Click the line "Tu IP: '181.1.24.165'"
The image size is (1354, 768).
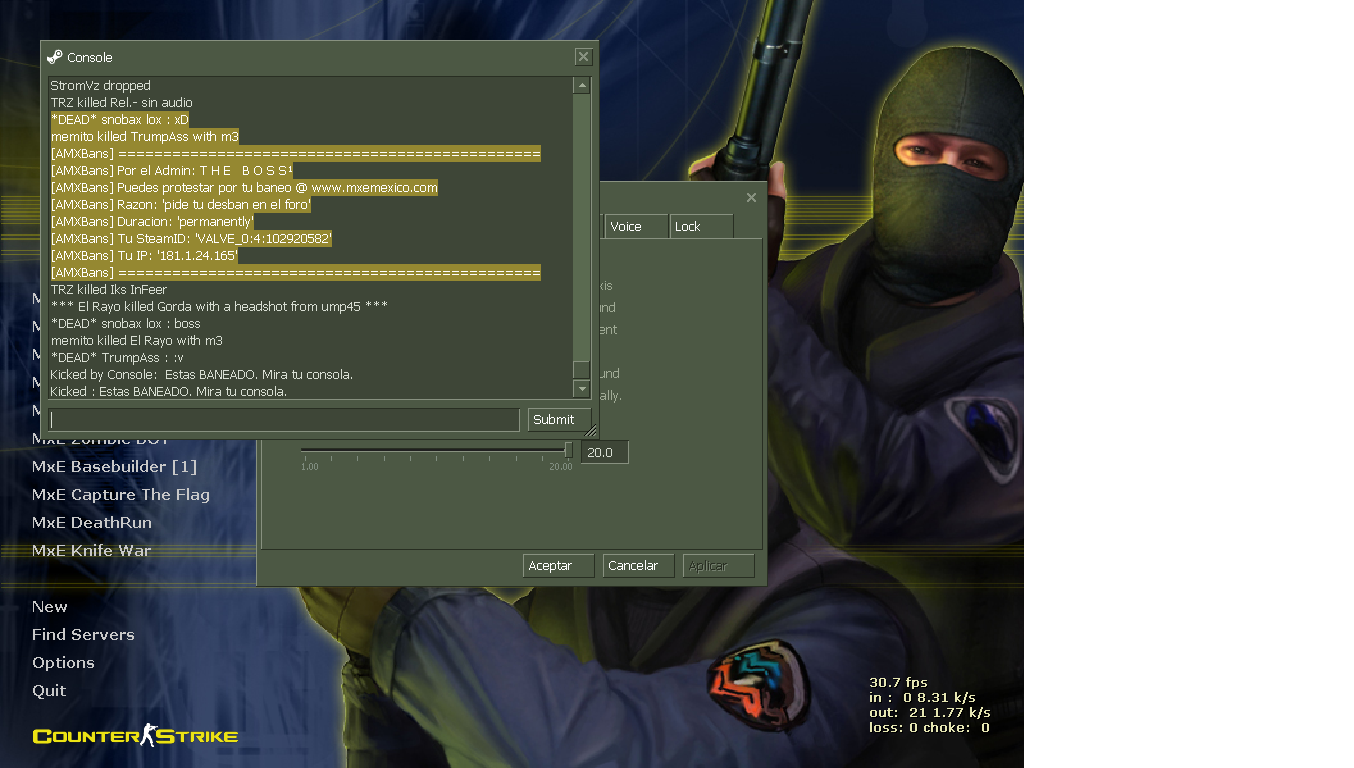(144, 256)
